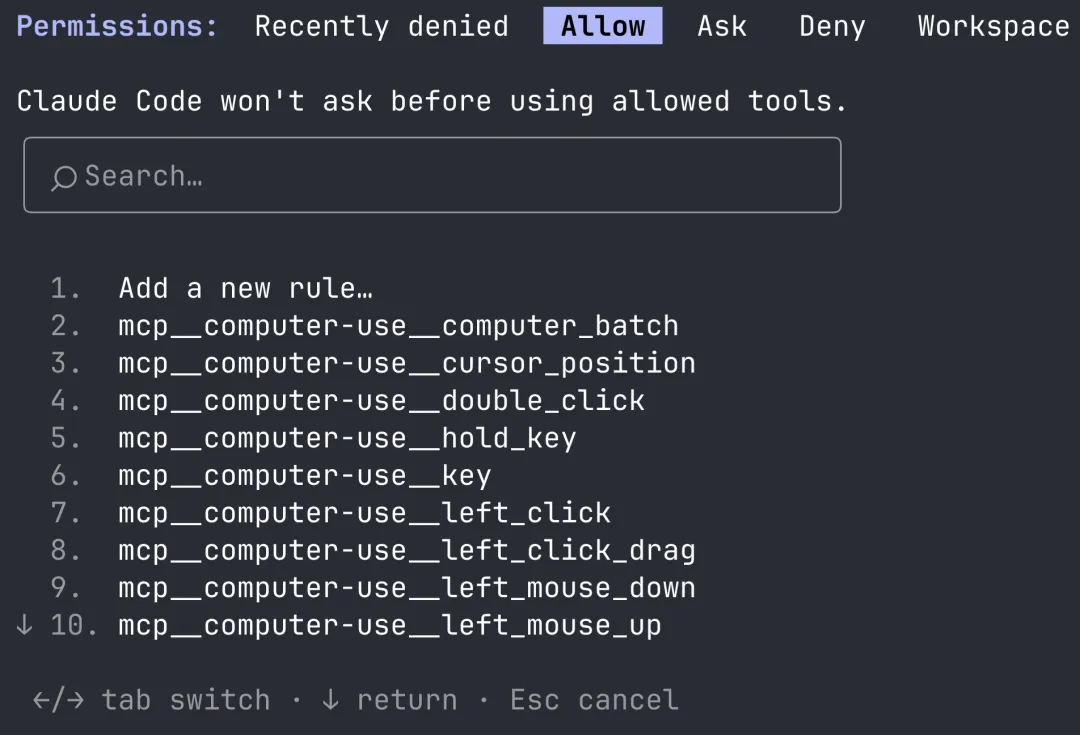Select the hold_key permission rule
The height and width of the screenshot is (735, 1080).
tap(347, 438)
